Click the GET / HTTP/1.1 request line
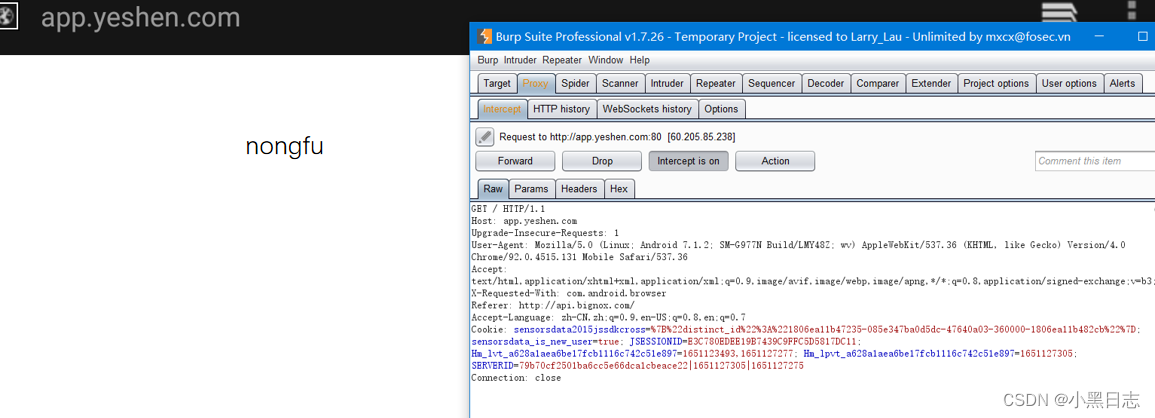Image resolution: width=1155 pixels, height=418 pixels. [508, 209]
